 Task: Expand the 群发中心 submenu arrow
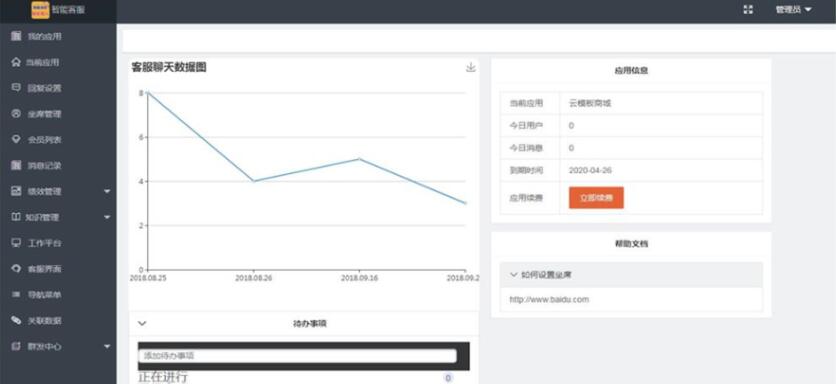(x=107, y=346)
